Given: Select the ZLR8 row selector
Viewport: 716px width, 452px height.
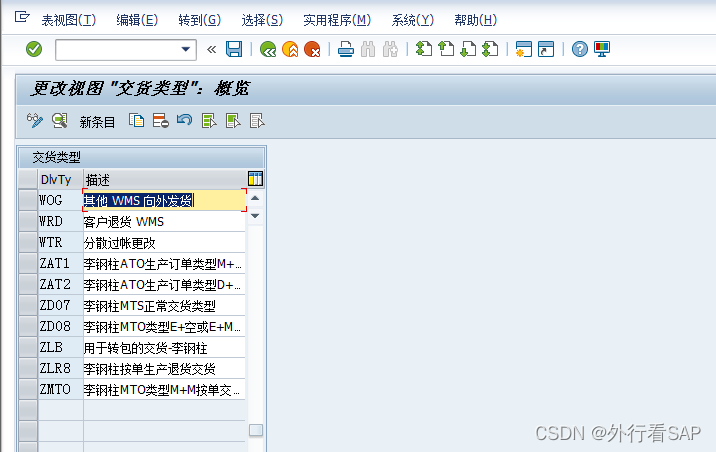Looking at the screenshot, I should [28, 368].
